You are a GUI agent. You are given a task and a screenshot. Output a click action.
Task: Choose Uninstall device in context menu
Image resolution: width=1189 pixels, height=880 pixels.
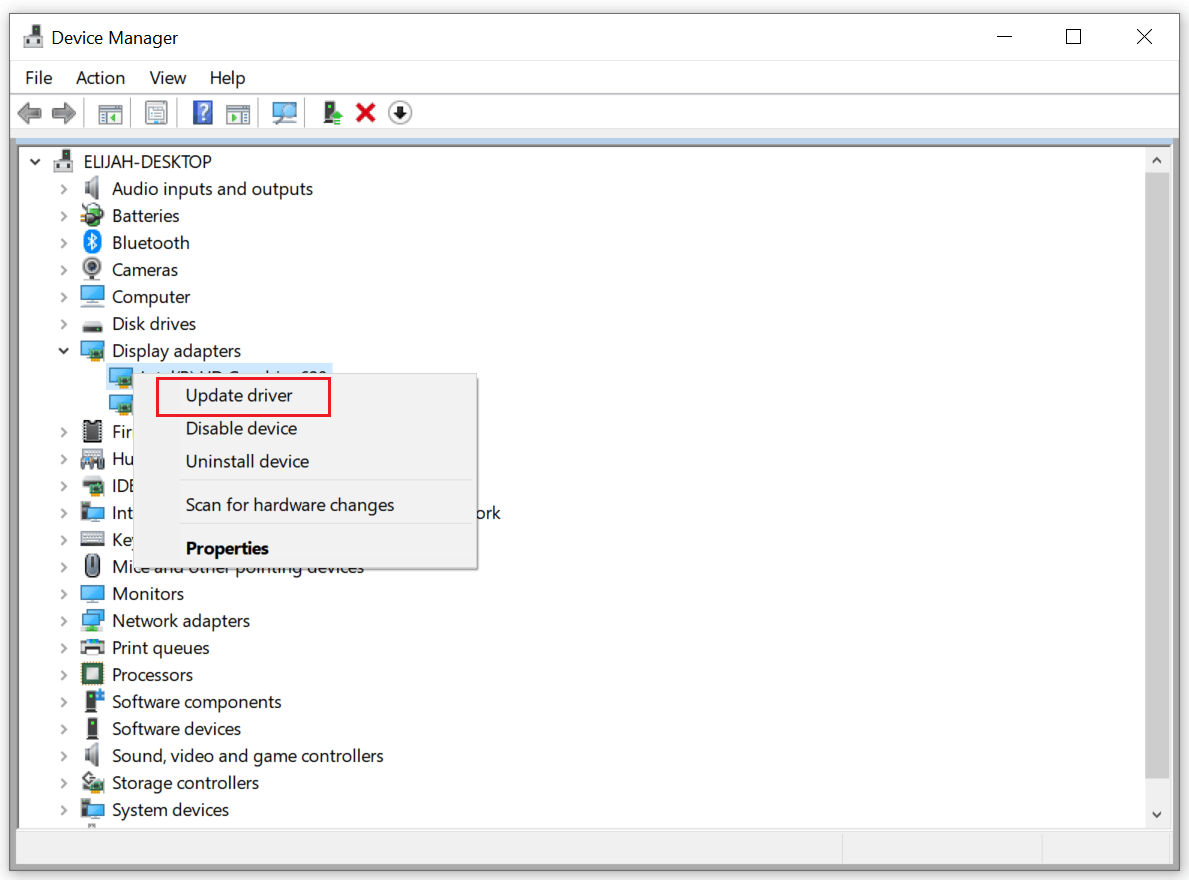[247, 462]
